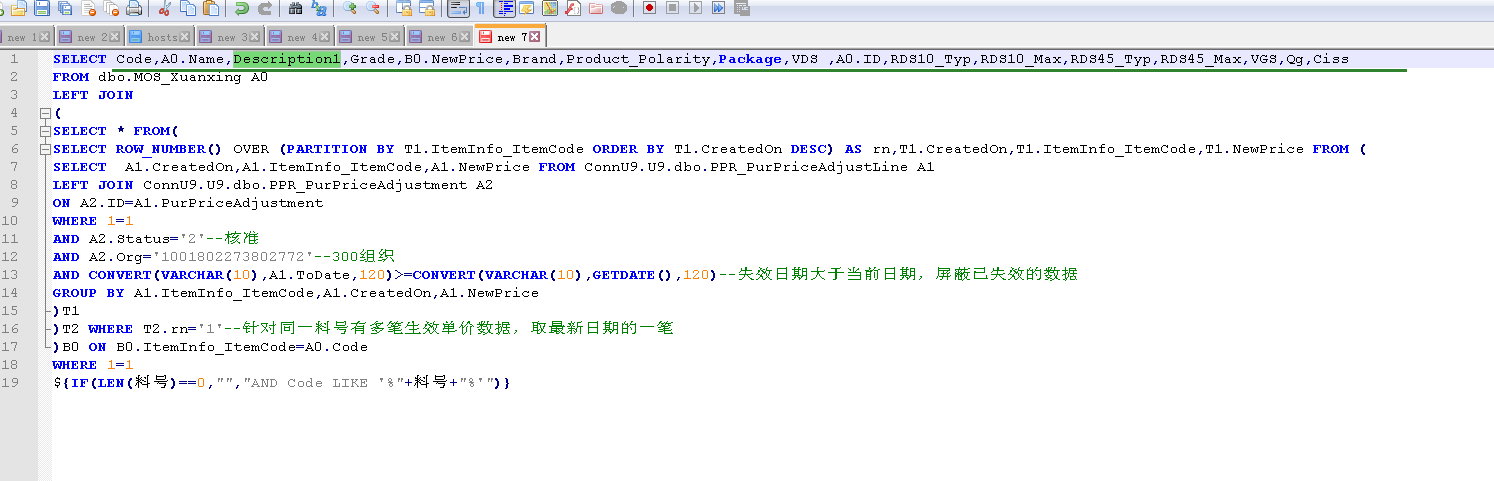The width and height of the screenshot is (1494, 481).
Task: Start macro recording with red dot icon
Action: tap(649, 8)
